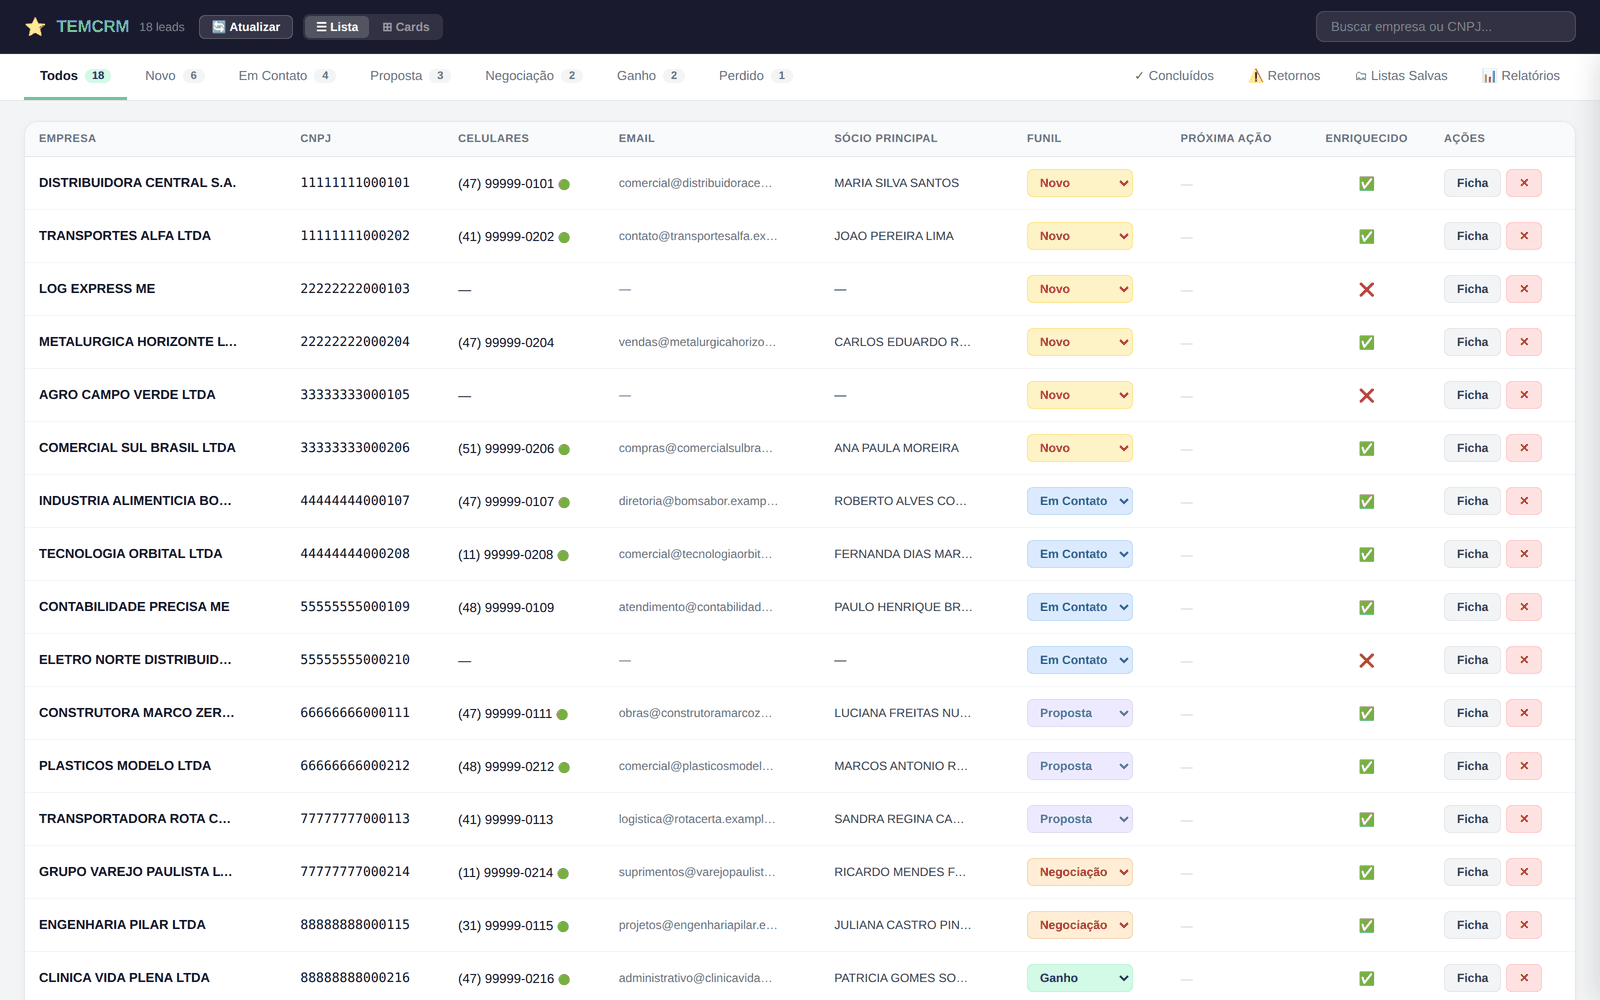1600x1000 pixels.
Task: Open Proposta dropdown for CONSTRUTORA MARCO ZER
Action: tap(1079, 713)
